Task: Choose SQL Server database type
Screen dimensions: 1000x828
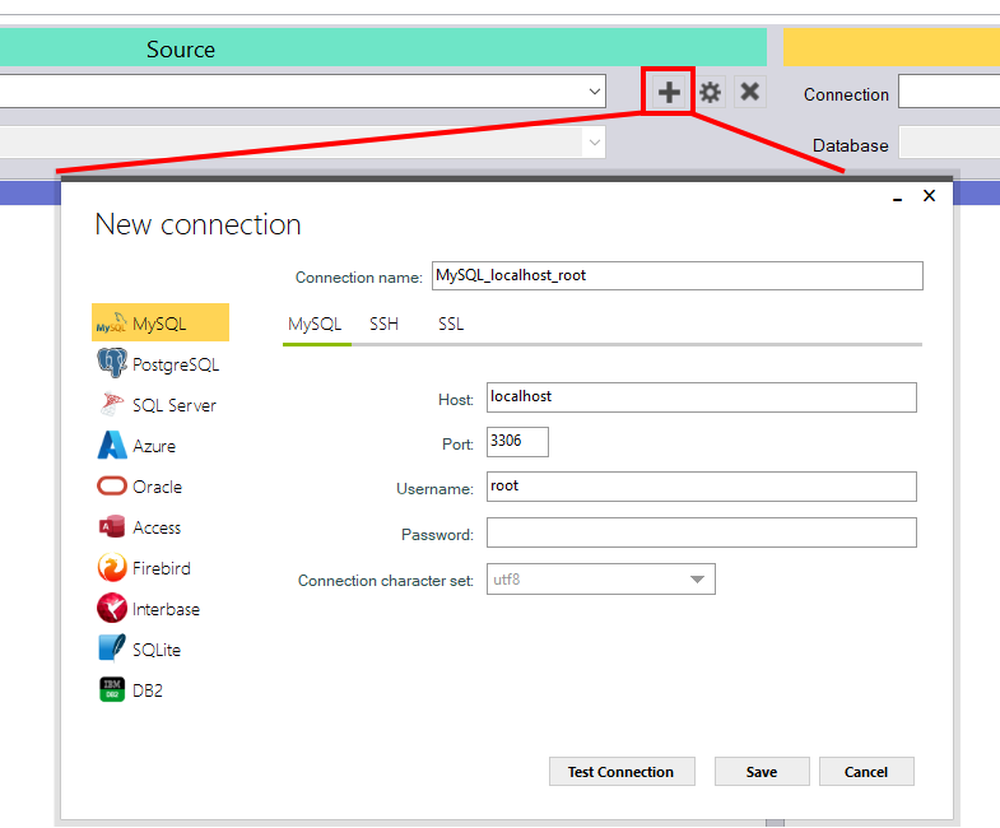Action: 158,404
